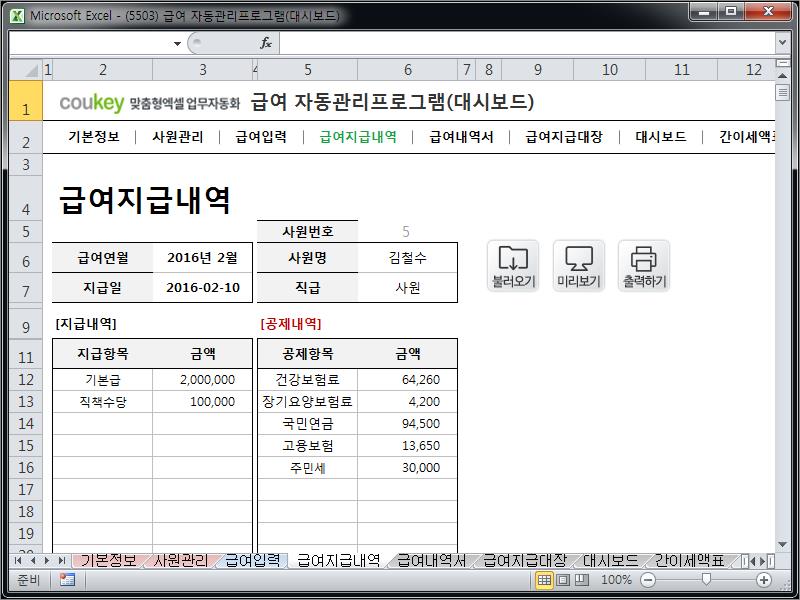Select the 사원번호 value cell 5
Viewport: 800px width, 600px height.
tap(407, 232)
